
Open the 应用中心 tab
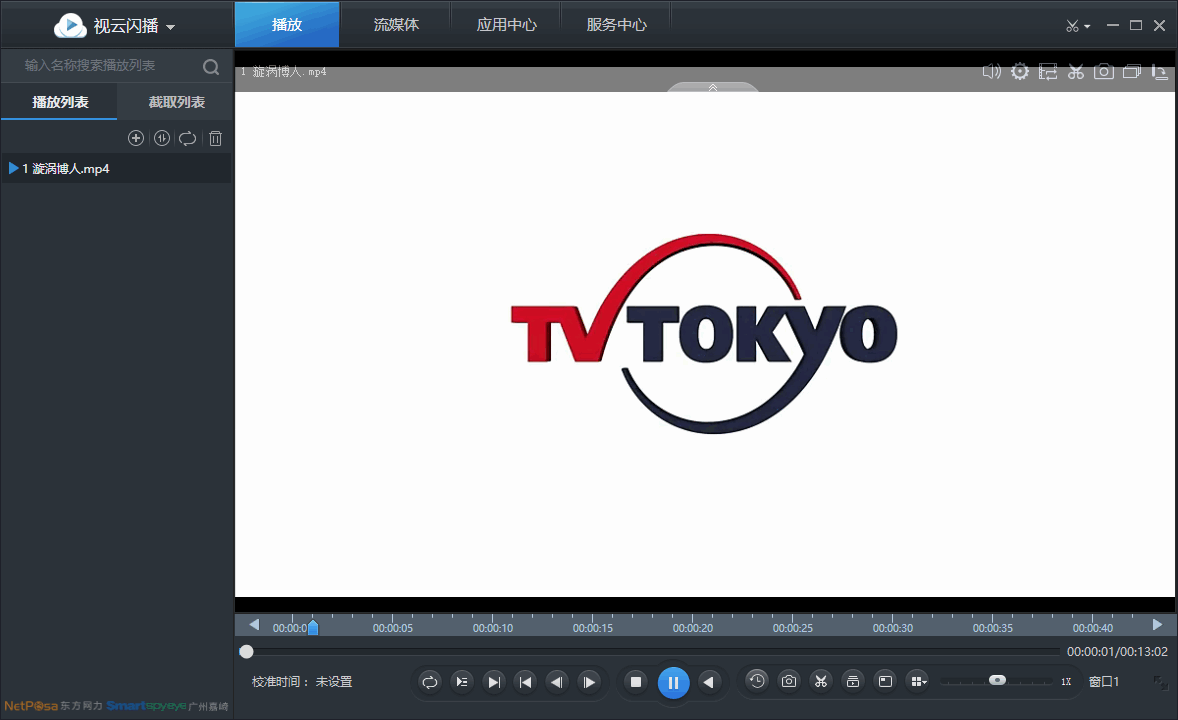point(506,25)
